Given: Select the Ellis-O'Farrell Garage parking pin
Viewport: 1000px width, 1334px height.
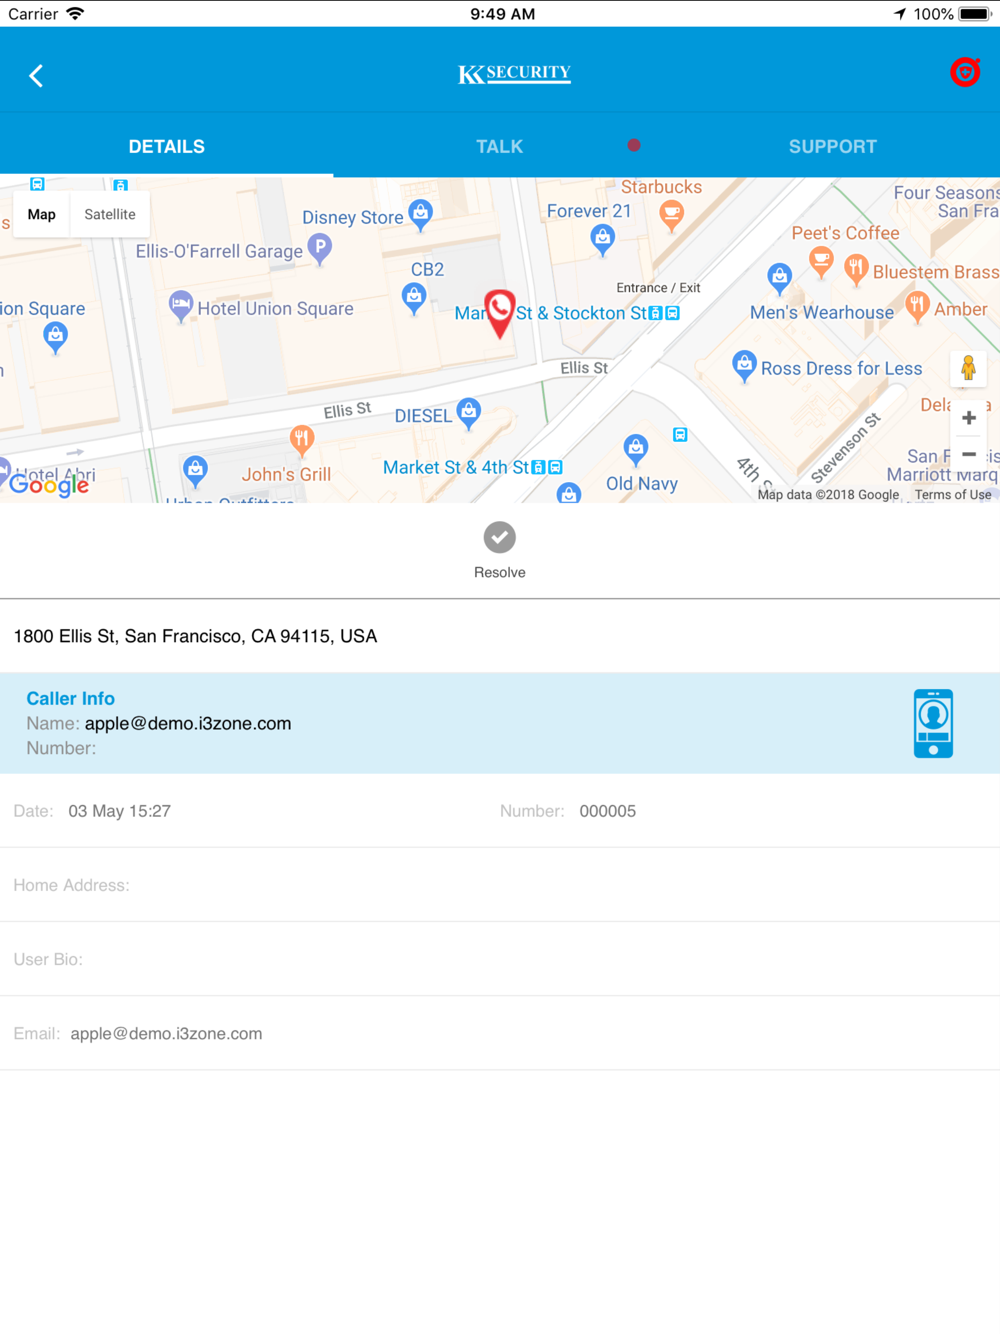Looking at the screenshot, I should tap(319, 247).
